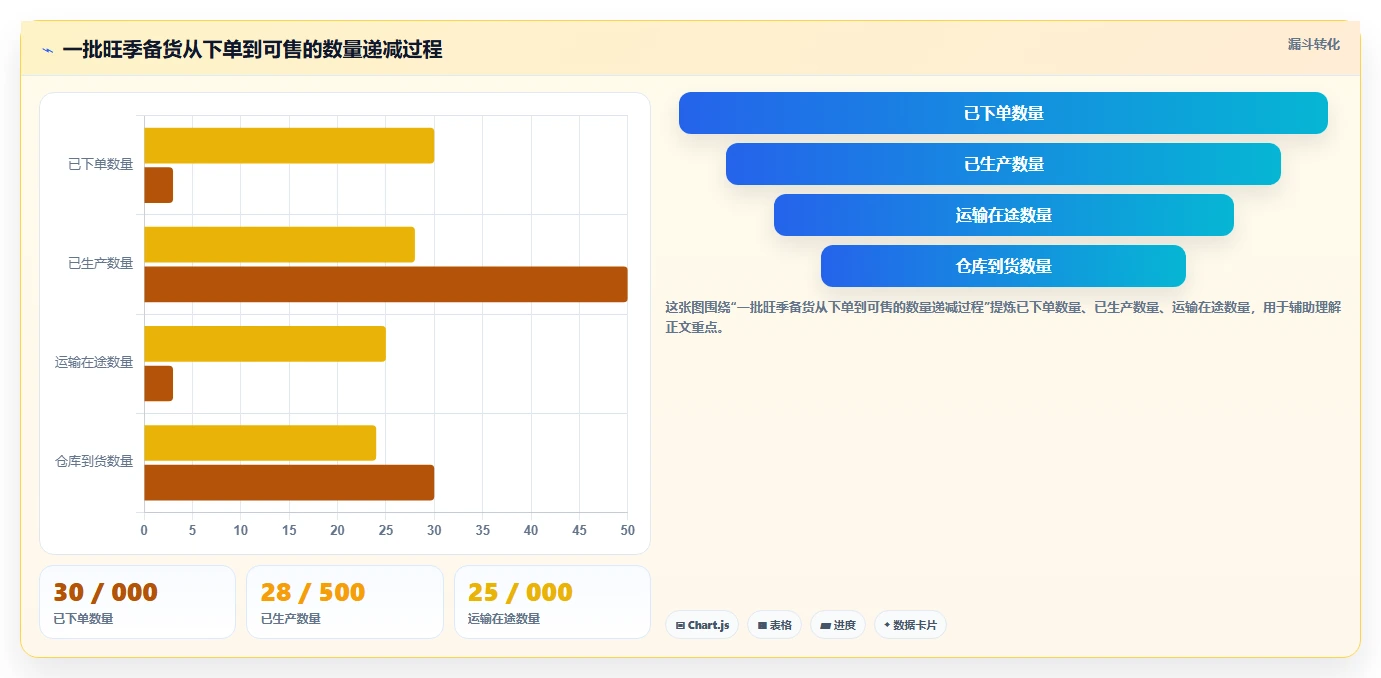Click the 已下单数量 axis label in chart
1381x678 pixels.
click(x=100, y=164)
